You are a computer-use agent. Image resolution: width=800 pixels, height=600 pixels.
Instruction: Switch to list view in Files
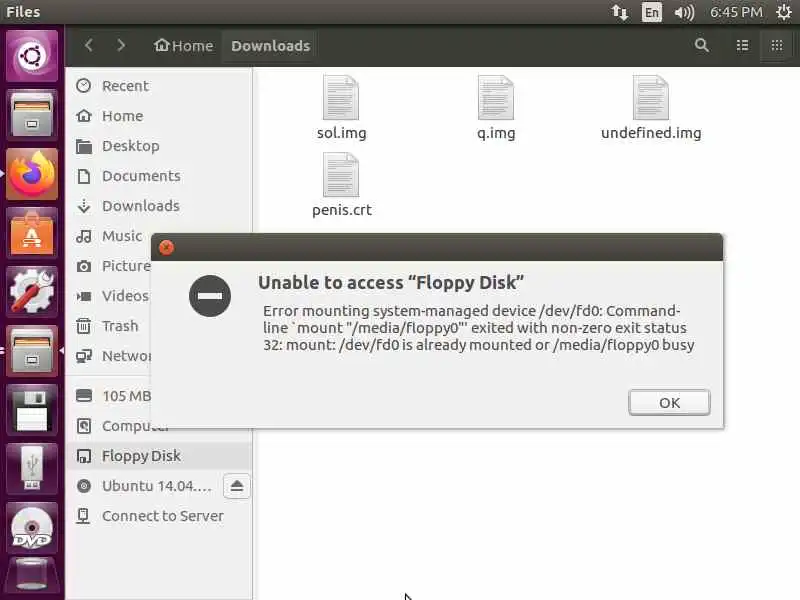click(742, 45)
